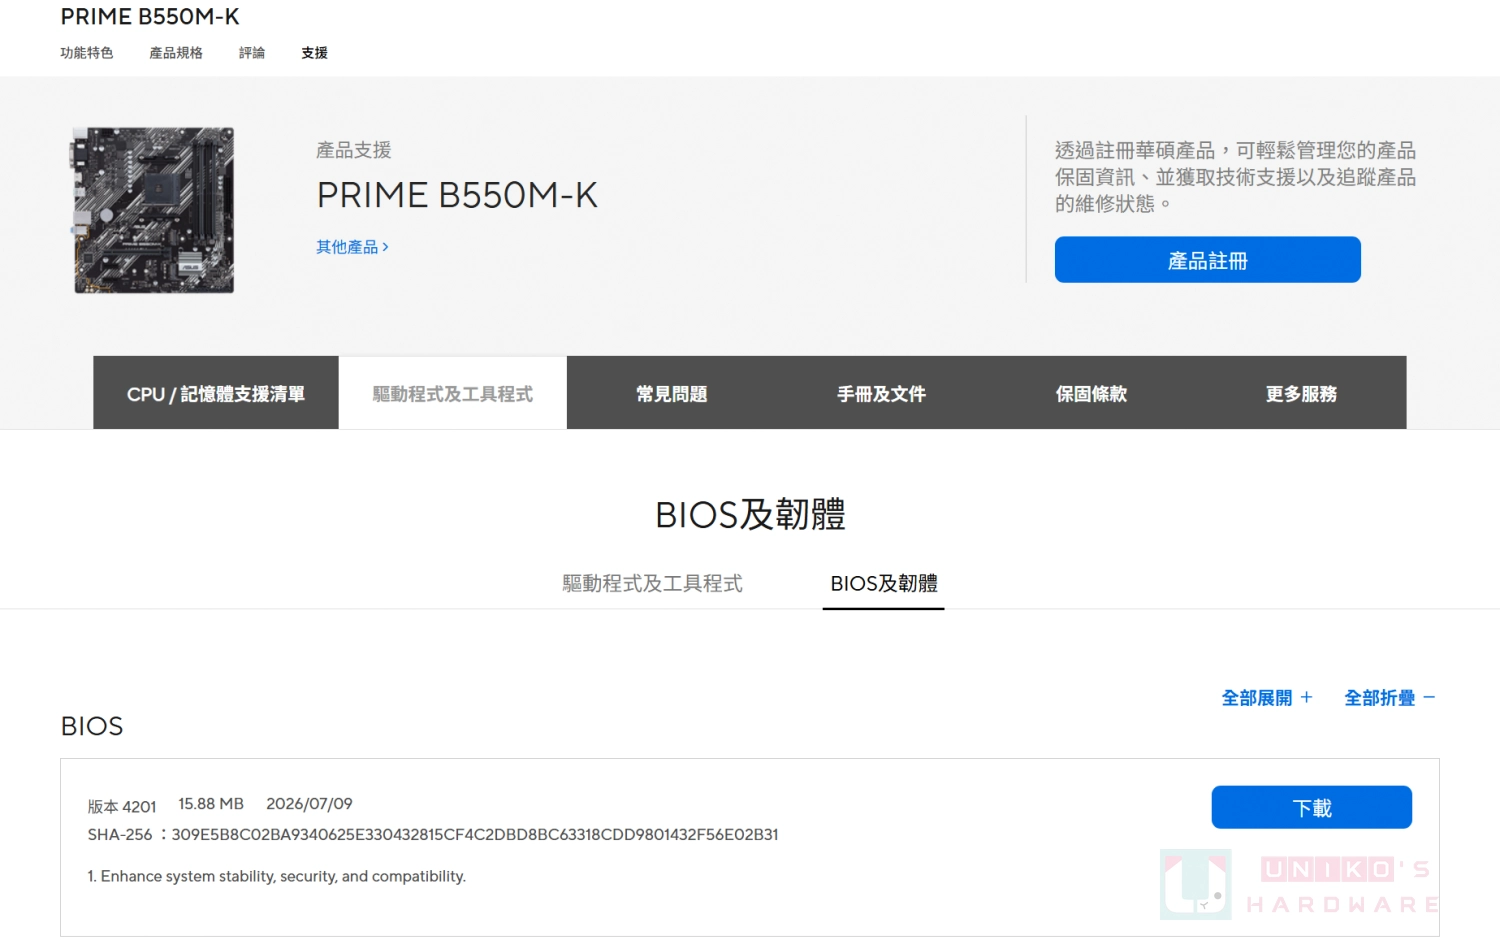
Task: Select the 支援 tab
Action: (x=315, y=53)
